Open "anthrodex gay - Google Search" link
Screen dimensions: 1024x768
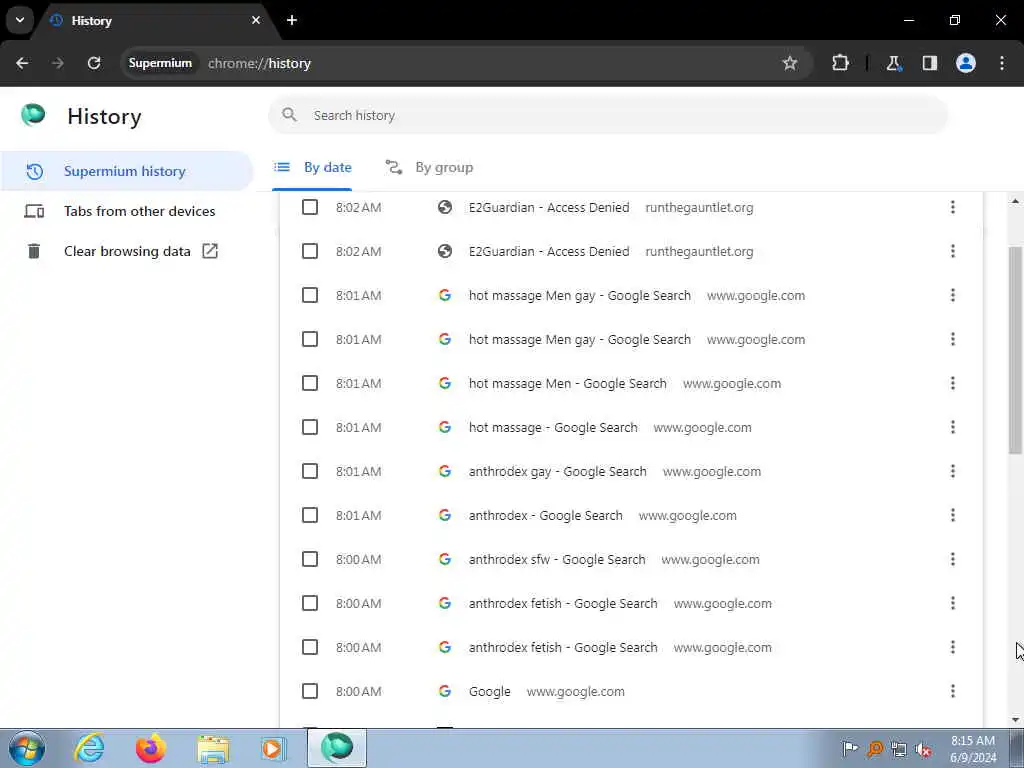click(x=558, y=472)
